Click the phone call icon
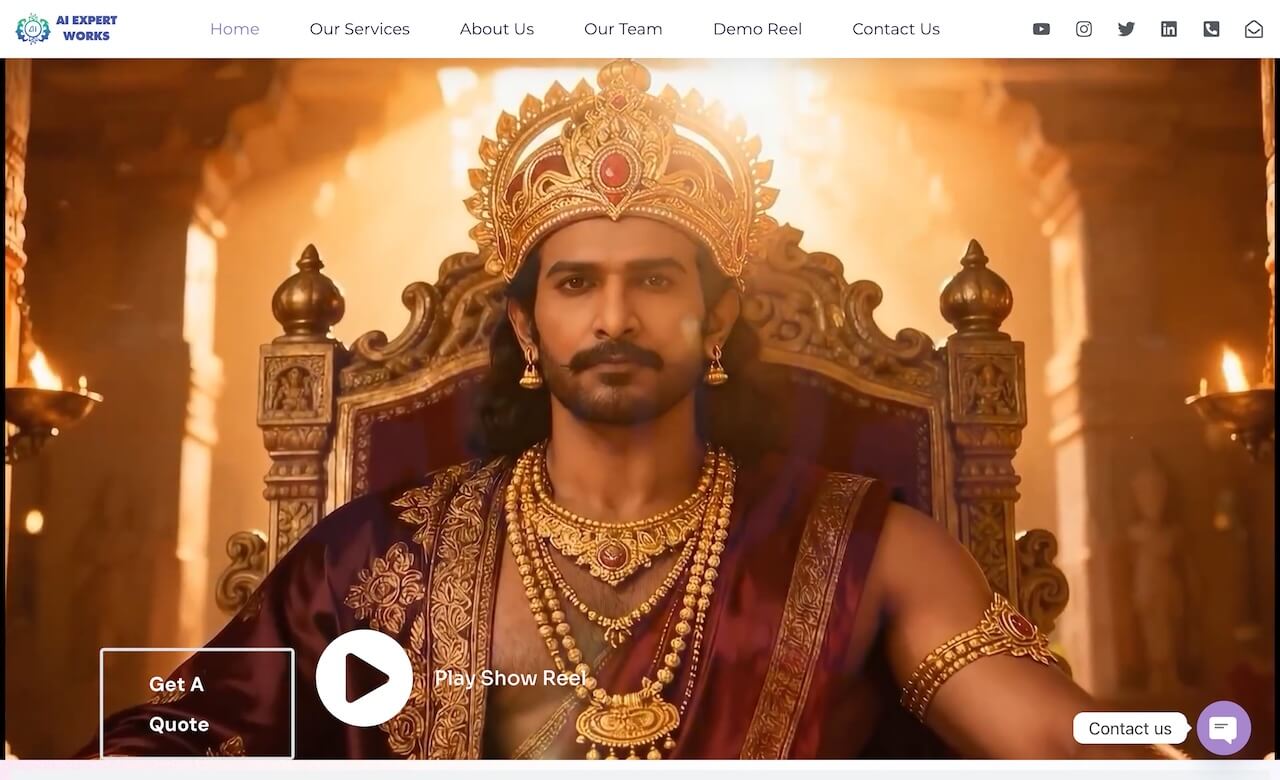 coord(1211,29)
